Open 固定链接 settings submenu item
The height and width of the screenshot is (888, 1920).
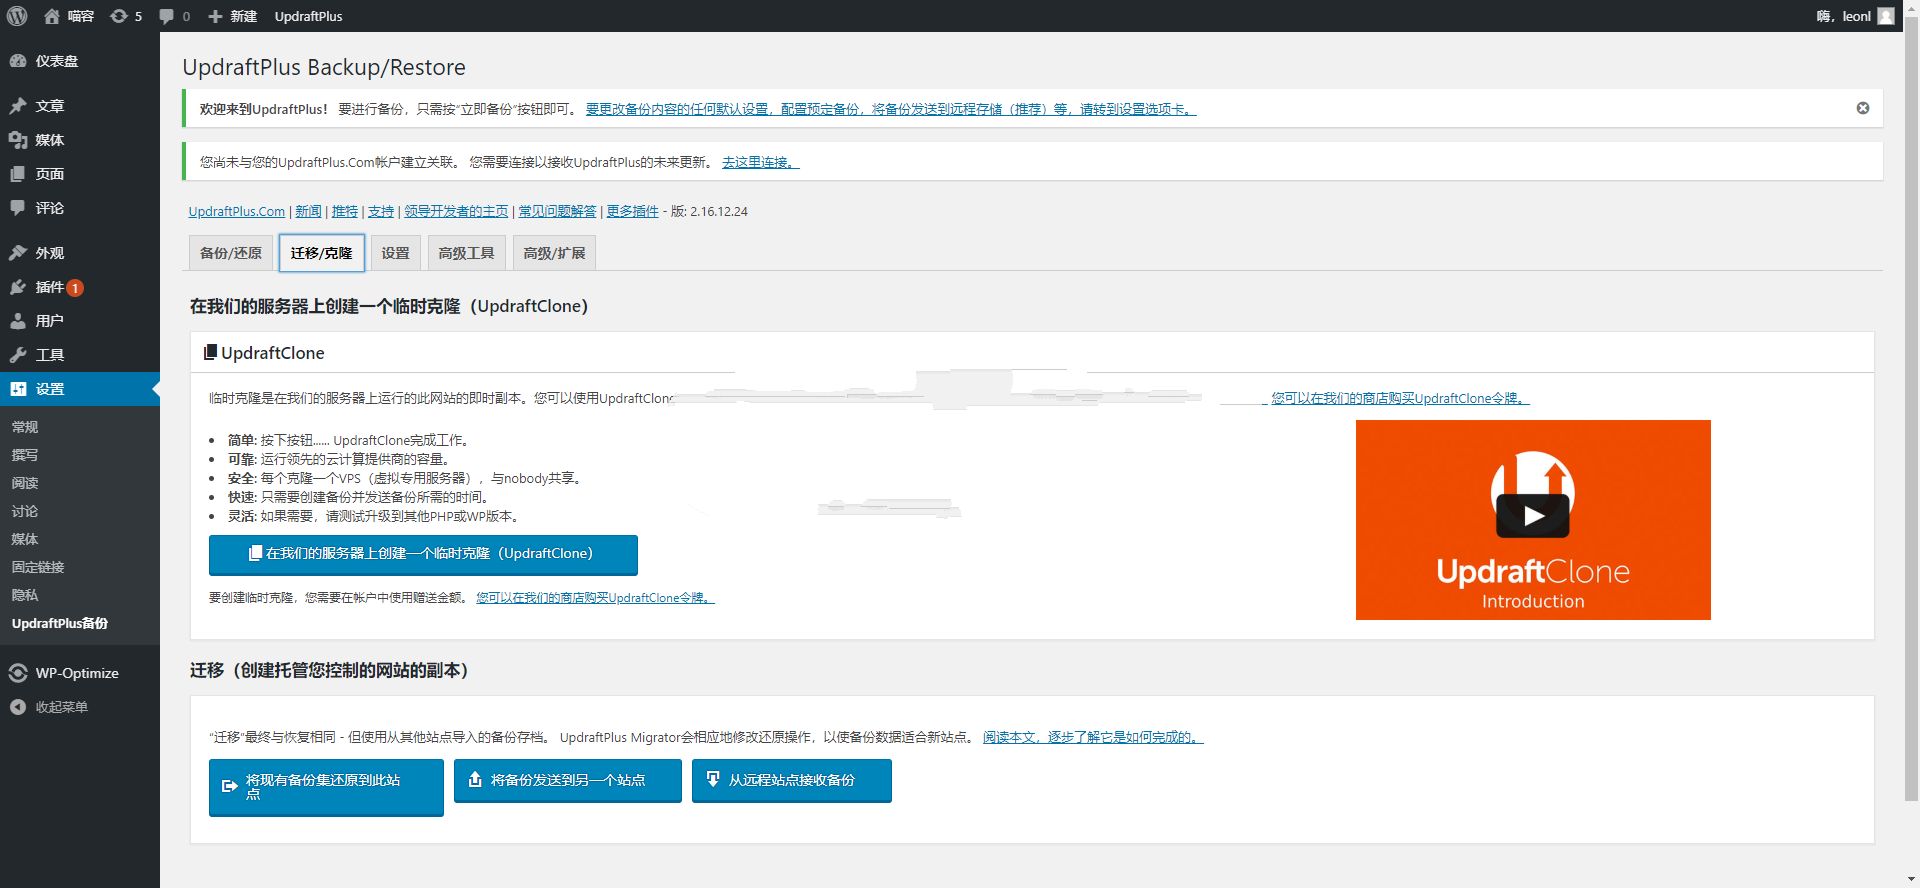[x=38, y=567]
